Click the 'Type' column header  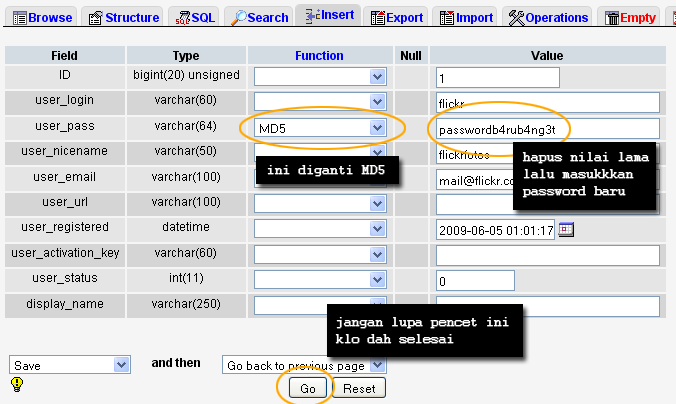(x=186, y=56)
